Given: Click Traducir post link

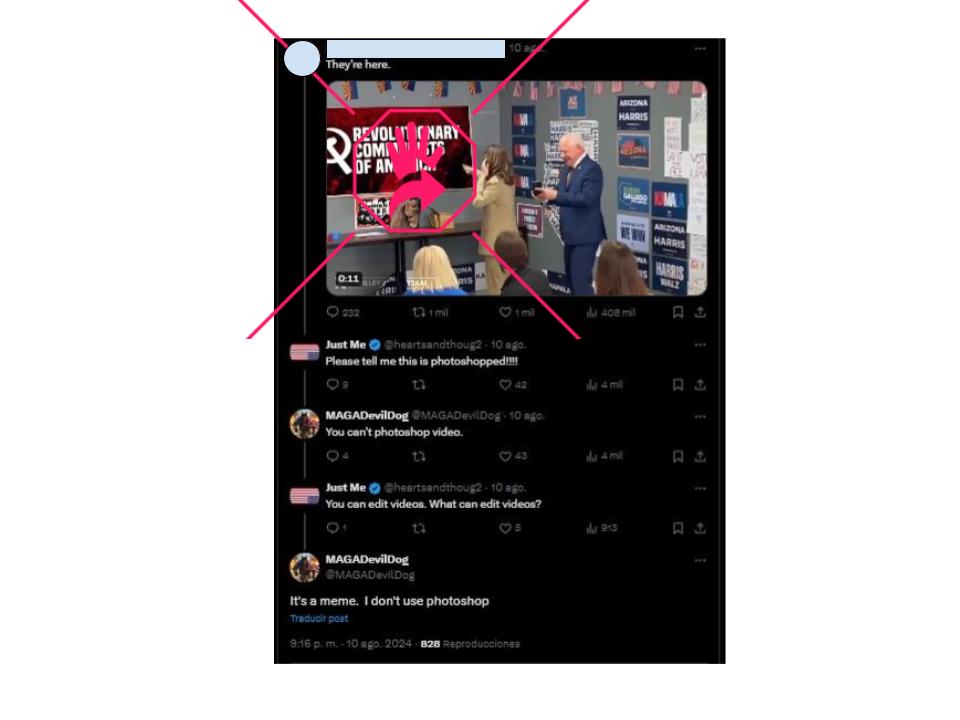Looking at the screenshot, I should point(319,618).
